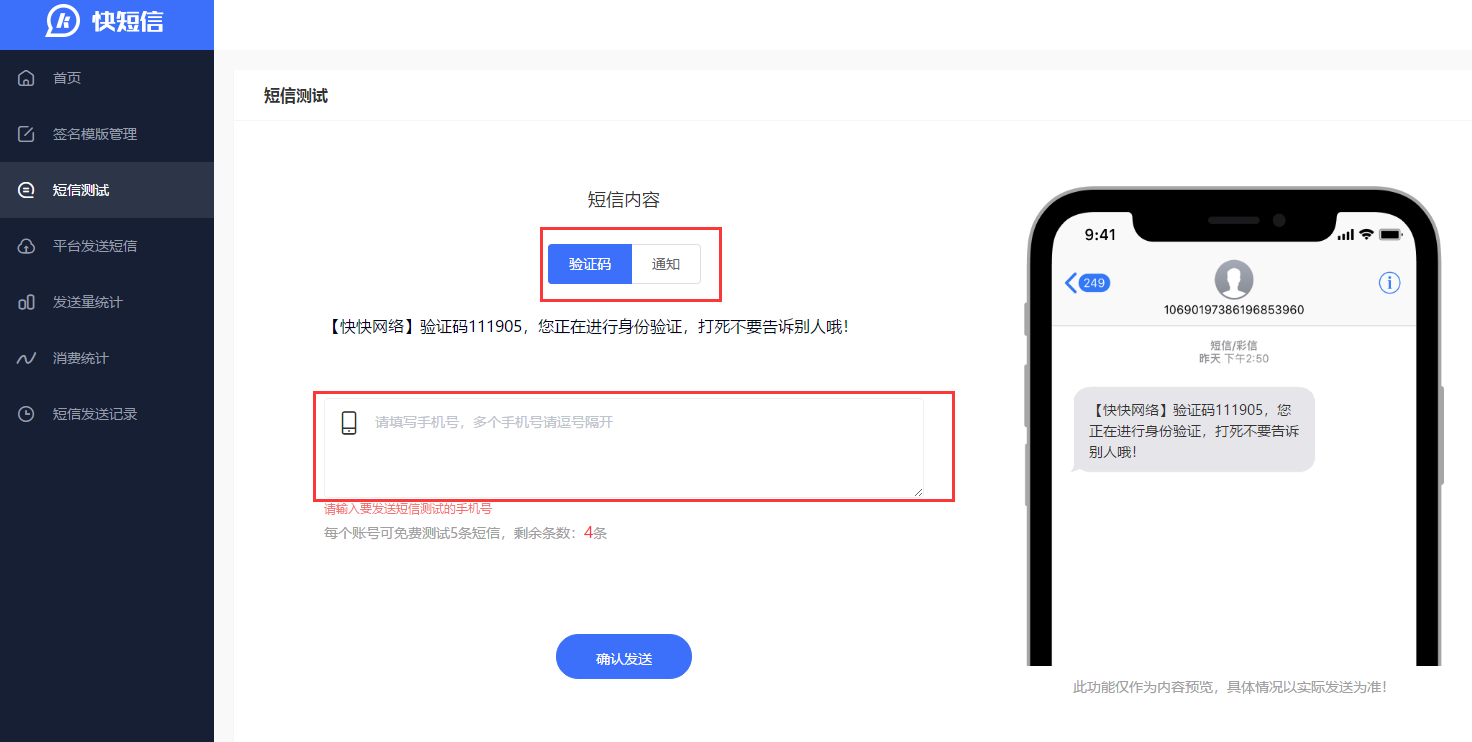Click the edit icon beside 签名模版管理
This screenshot has width=1472, height=742.
point(27,134)
